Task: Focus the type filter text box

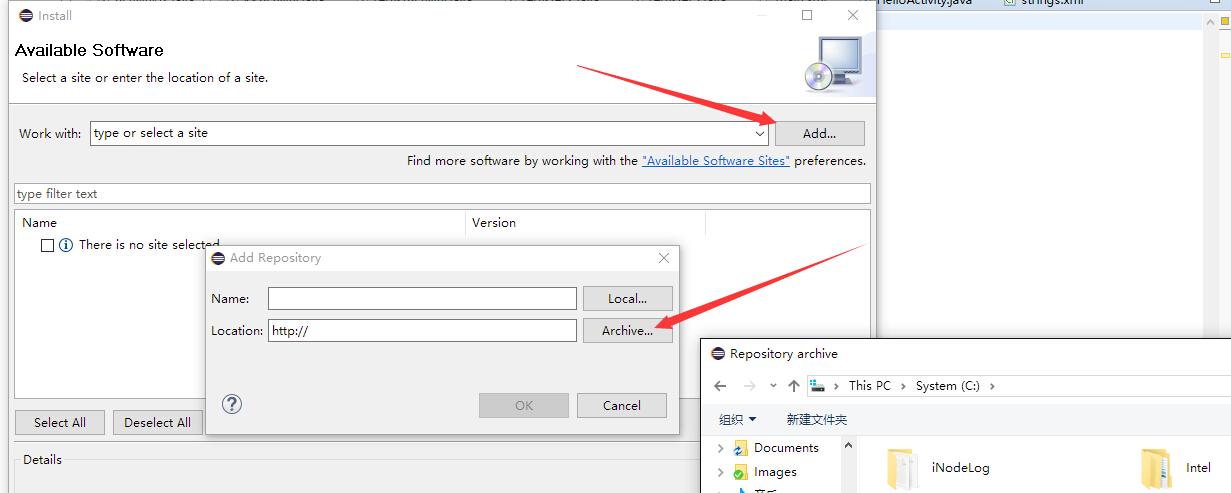Action: coord(442,193)
